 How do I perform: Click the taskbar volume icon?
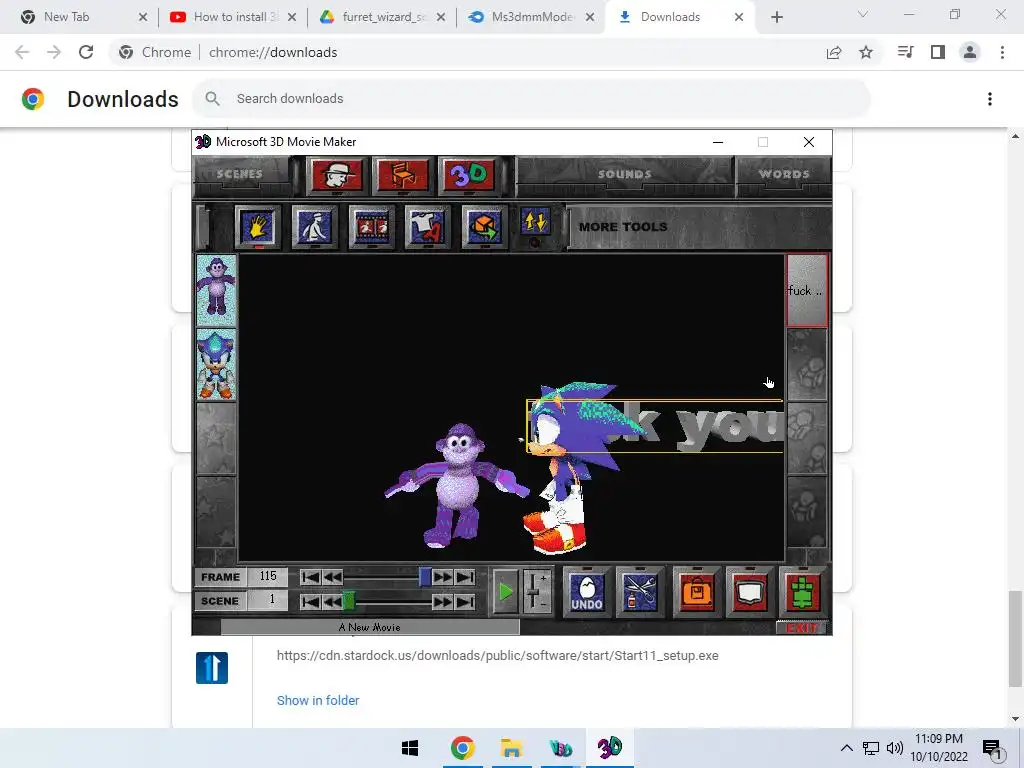click(x=895, y=748)
